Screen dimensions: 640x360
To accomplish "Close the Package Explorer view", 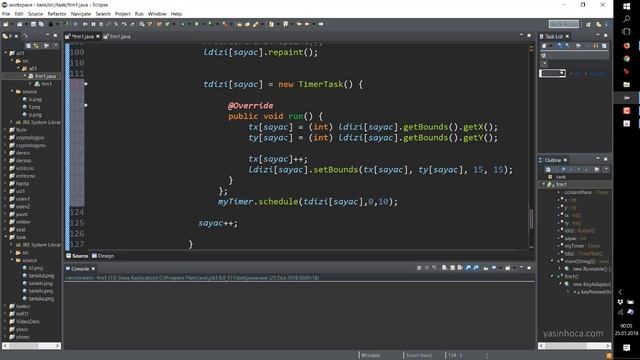I will click(x=16, y=36).
